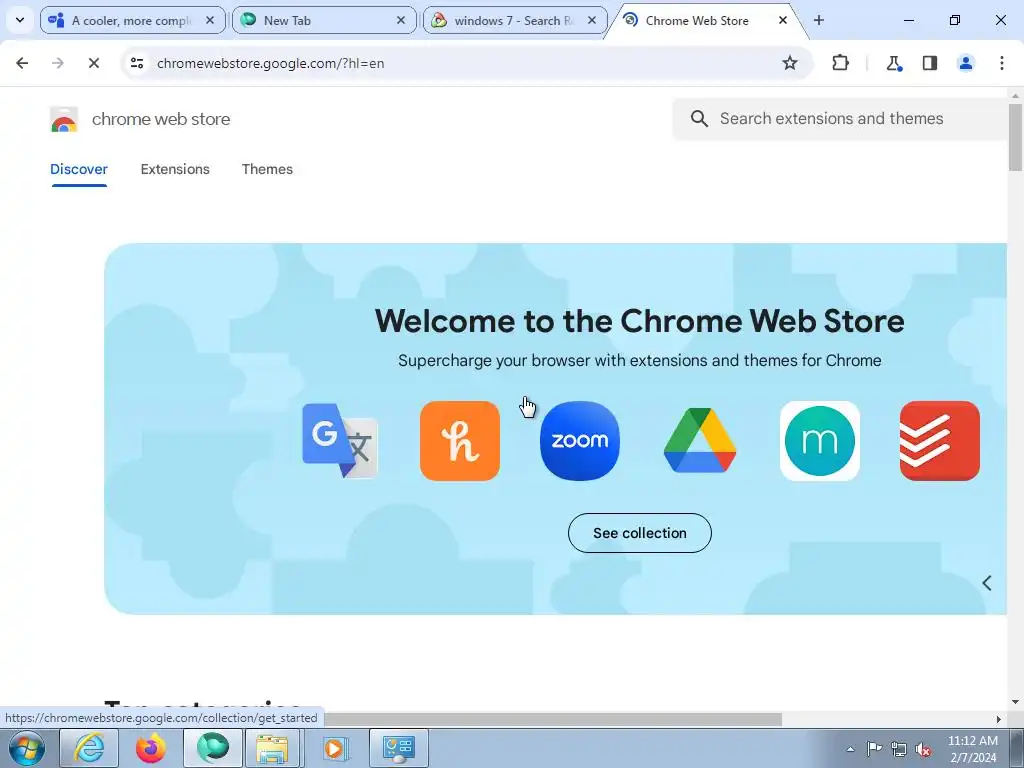Open the Honey extension icon
1024x768 pixels.
(460, 441)
